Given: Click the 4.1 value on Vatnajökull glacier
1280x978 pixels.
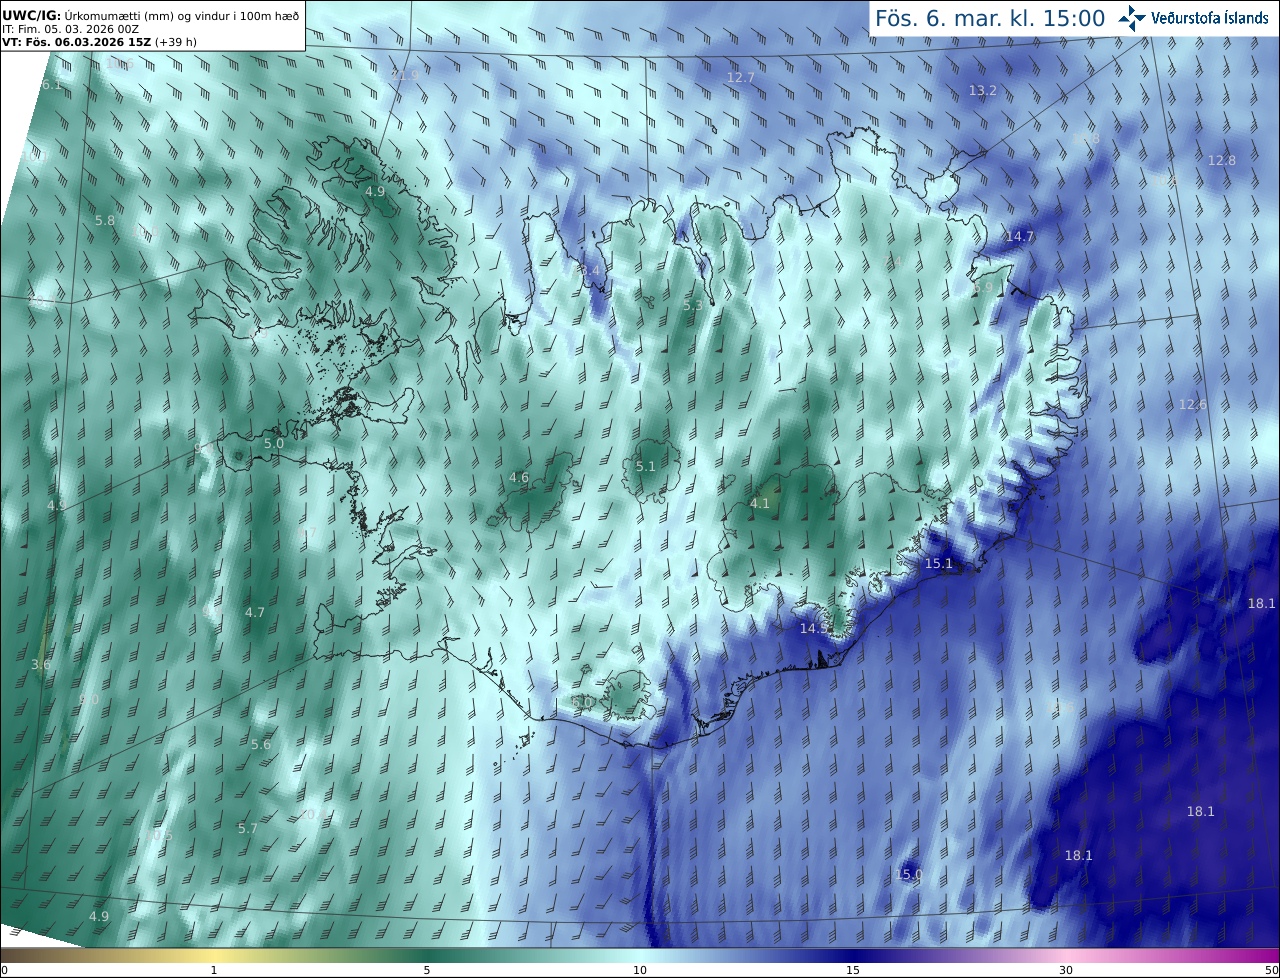Looking at the screenshot, I should (x=760, y=503).
